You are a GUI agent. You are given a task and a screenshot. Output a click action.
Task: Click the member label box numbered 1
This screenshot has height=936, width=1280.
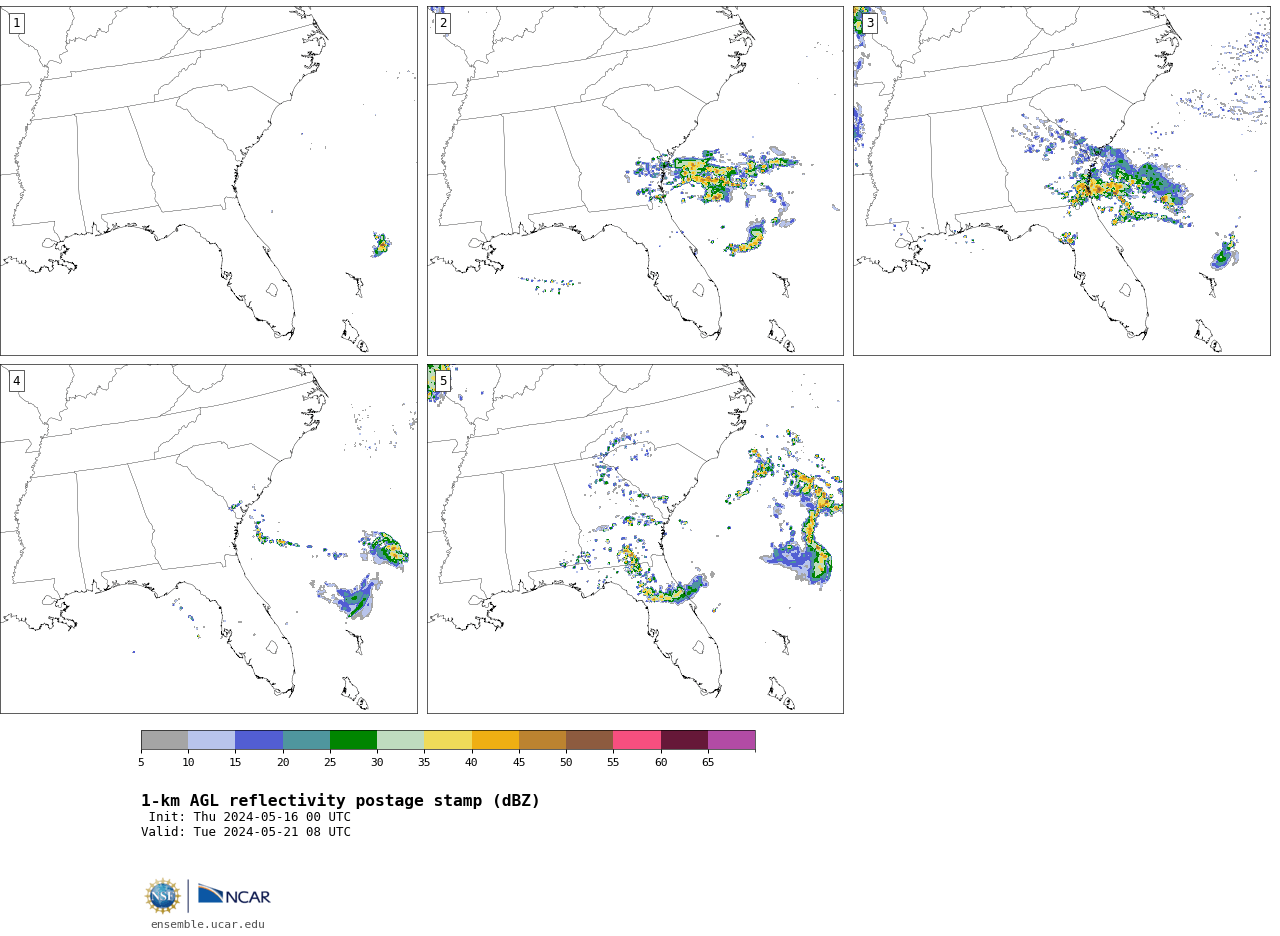click(x=16, y=23)
